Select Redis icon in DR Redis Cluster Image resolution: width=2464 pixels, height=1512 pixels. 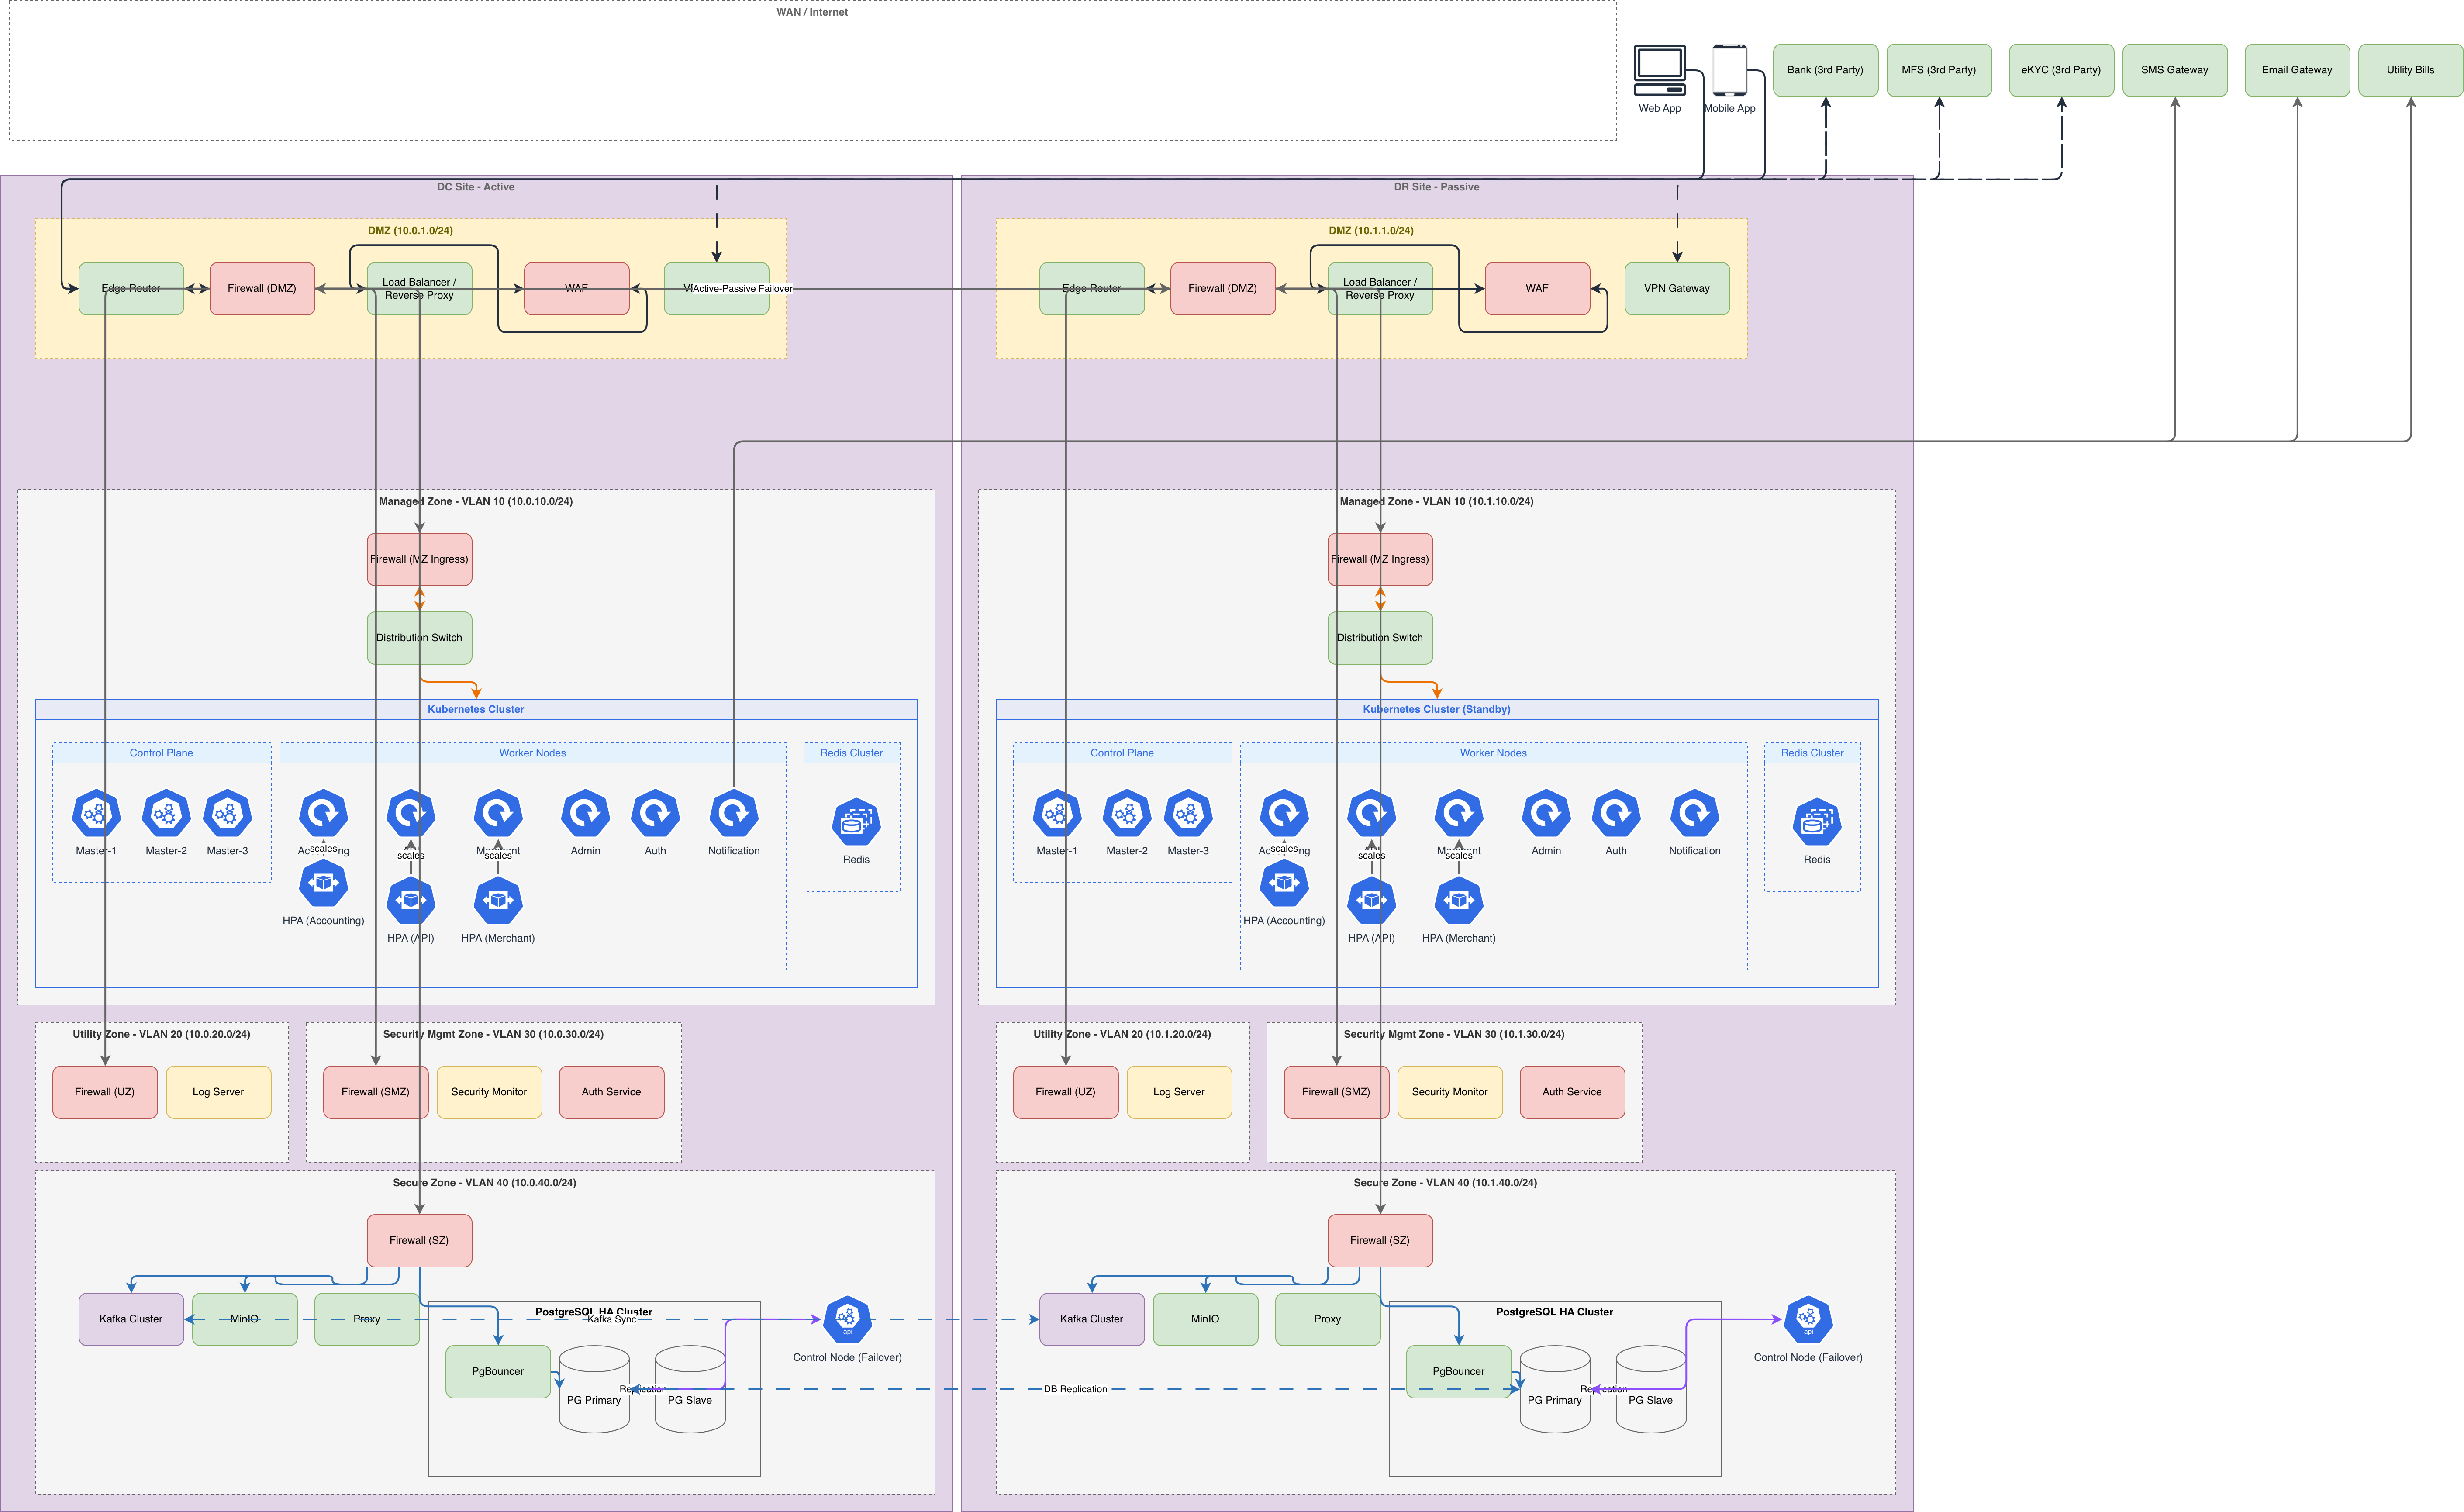pos(1817,822)
